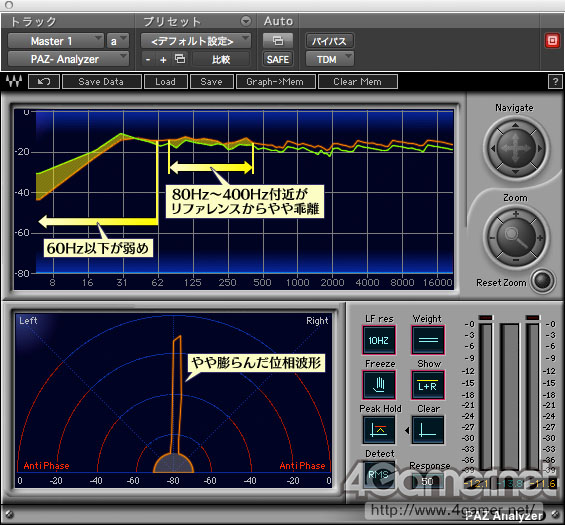Screen dimensions: 565x525
Task: Click the red plugin target icon
Action: tap(552, 40)
